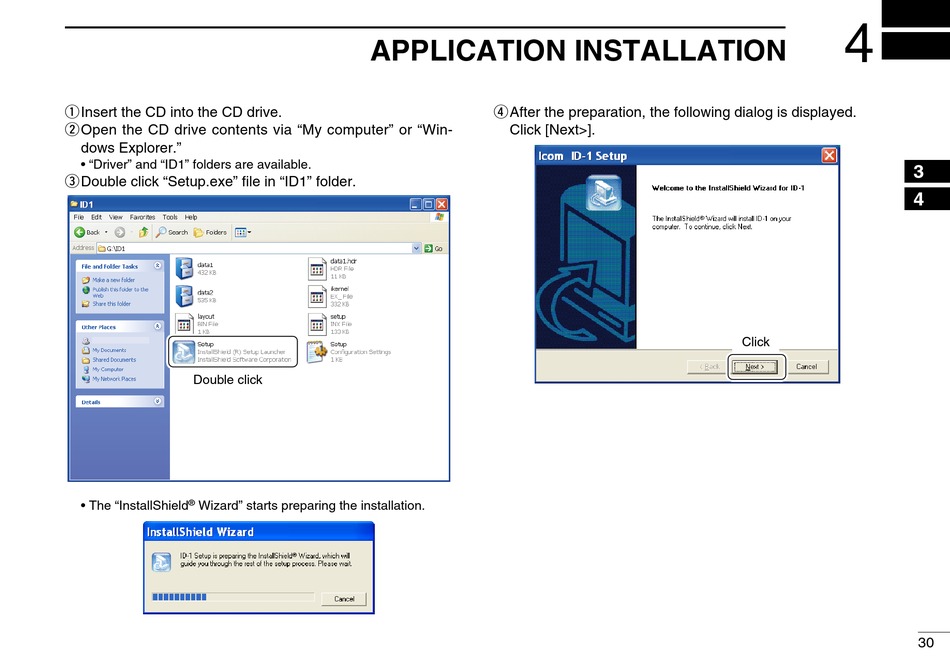This screenshot has height=672, width=950.
Task: Expand the address bar dropdown arrow
Action: [x=416, y=248]
